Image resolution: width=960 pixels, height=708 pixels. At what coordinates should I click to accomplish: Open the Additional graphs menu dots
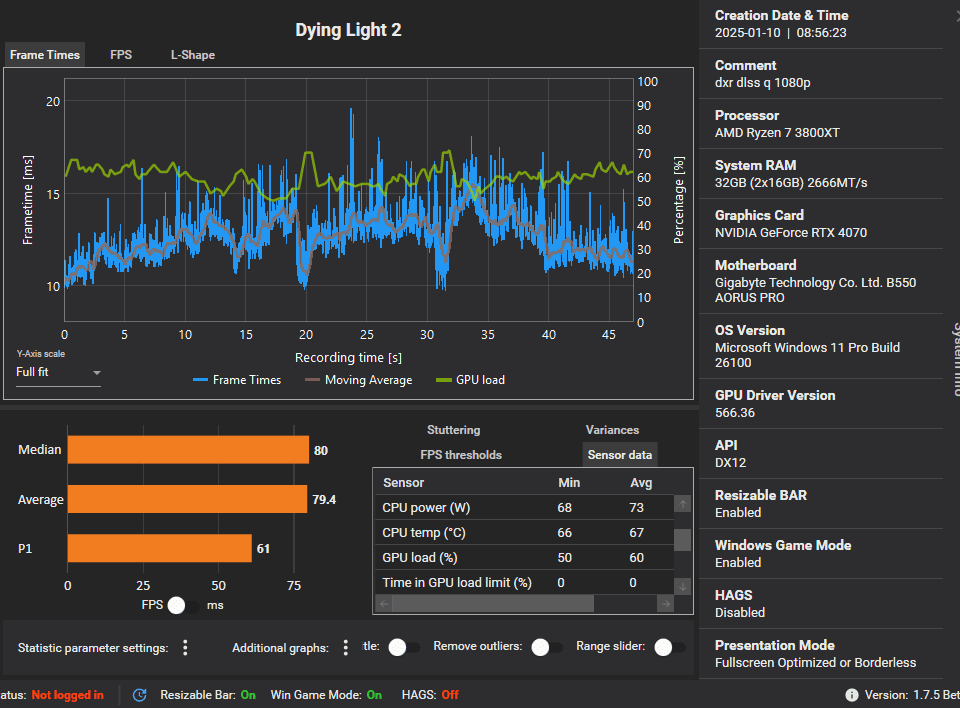345,648
